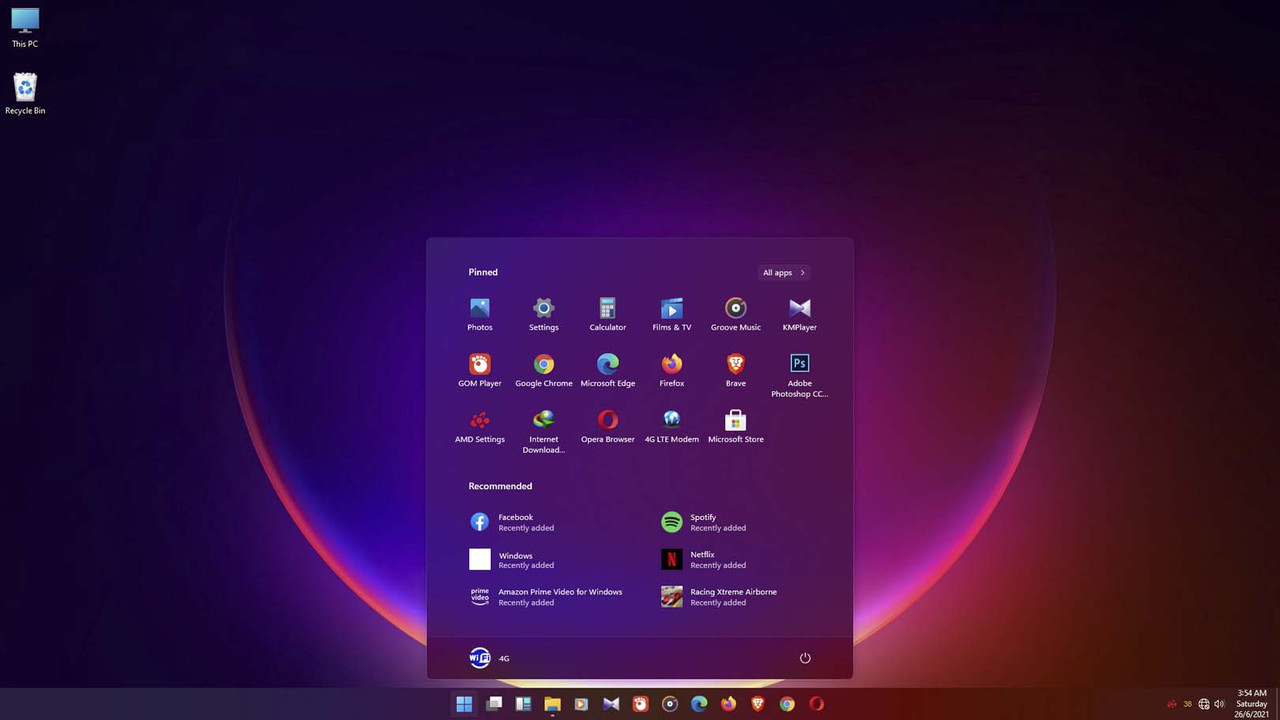
Task: Open Microsoft Store from pinned apps
Action: coord(736,426)
